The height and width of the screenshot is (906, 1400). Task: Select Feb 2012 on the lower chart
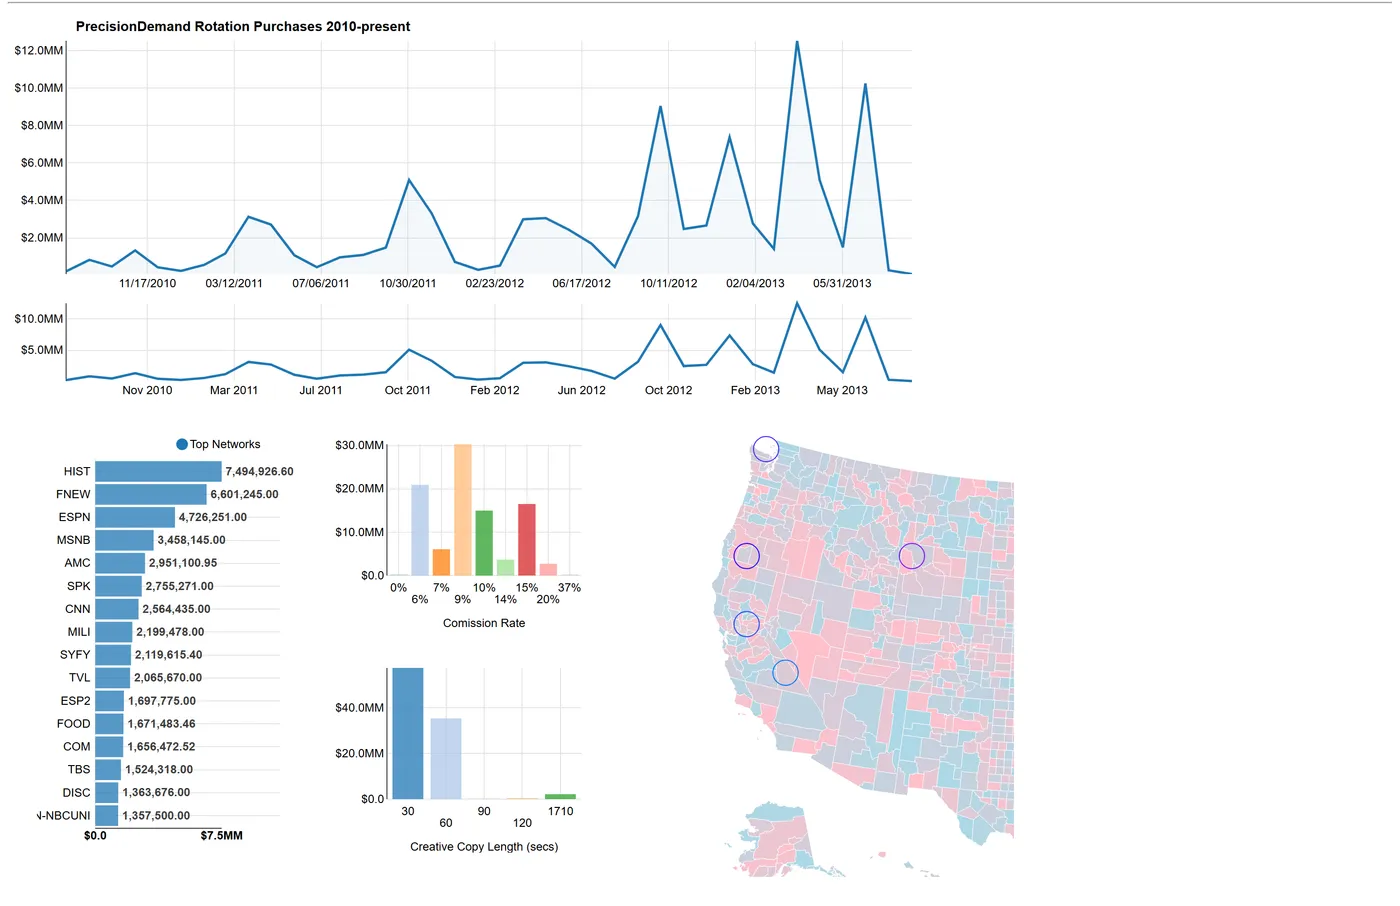point(495,390)
